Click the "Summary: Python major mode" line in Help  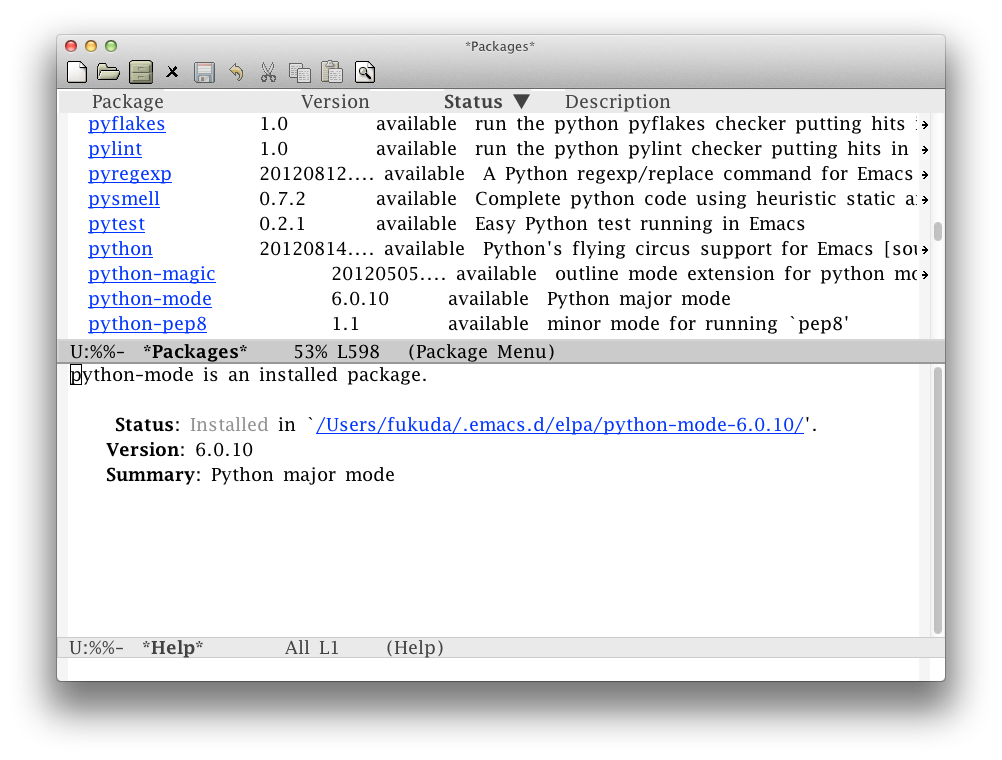pyautogui.click(x=250, y=475)
